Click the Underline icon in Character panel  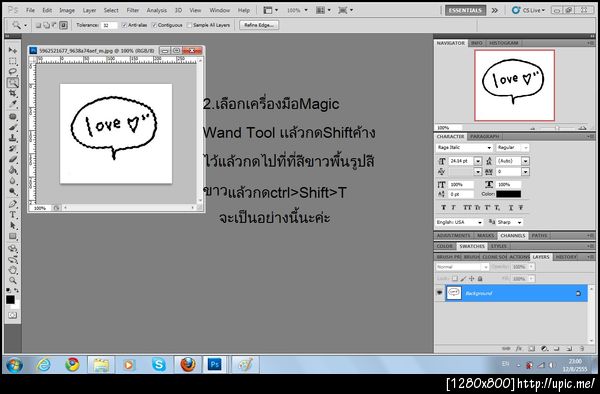[x=511, y=207]
